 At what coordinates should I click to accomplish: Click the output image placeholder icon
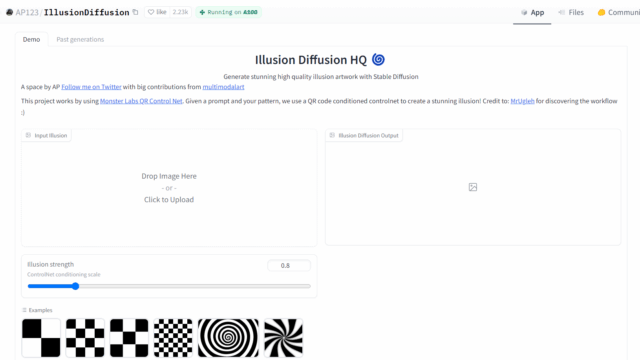(x=473, y=187)
